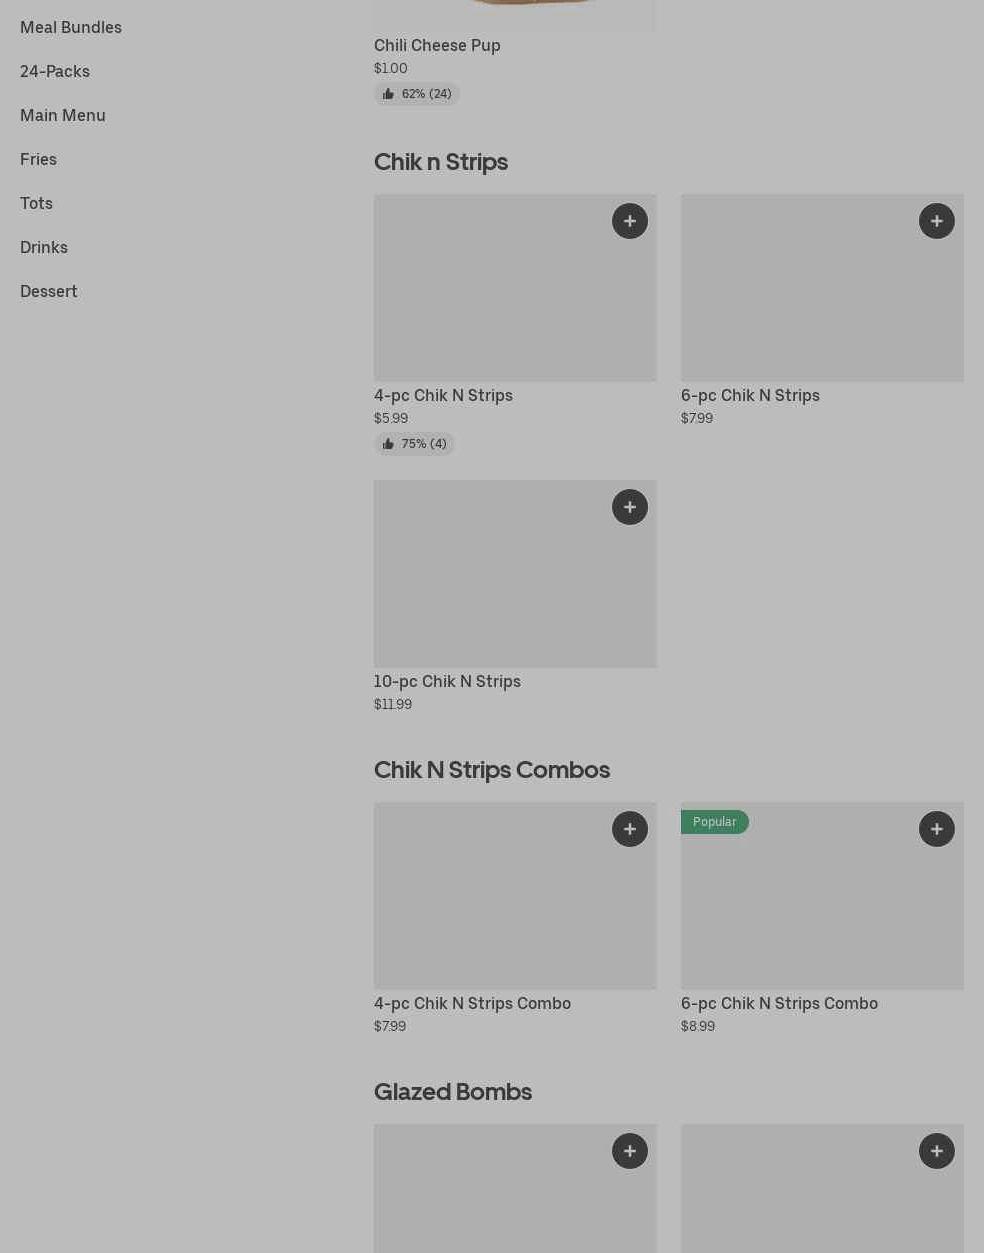Select Fries in sidebar navigation
Viewport: 984px width, 1253px height.
[x=38, y=159]
